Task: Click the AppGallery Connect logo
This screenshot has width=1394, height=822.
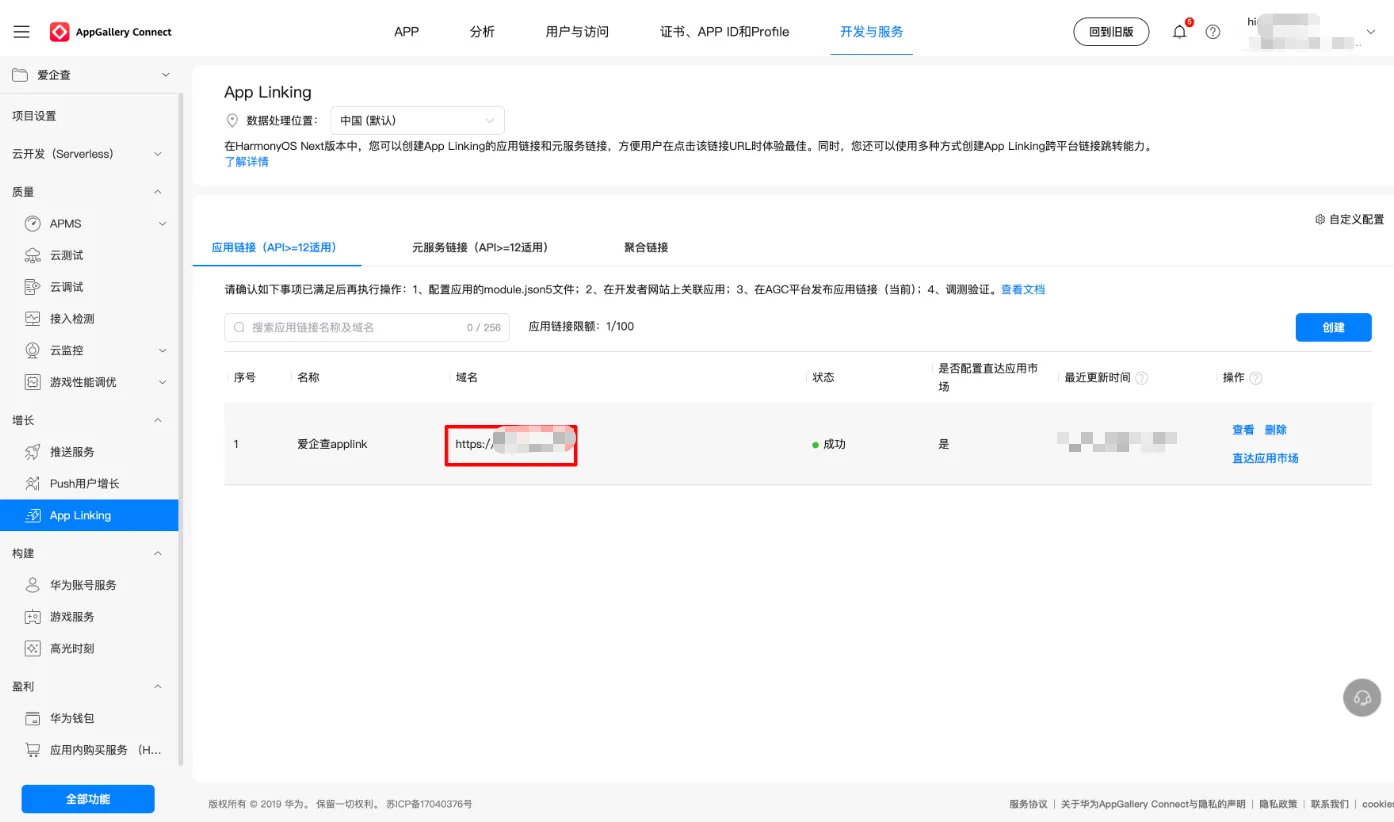Action: tap(111, 32)
